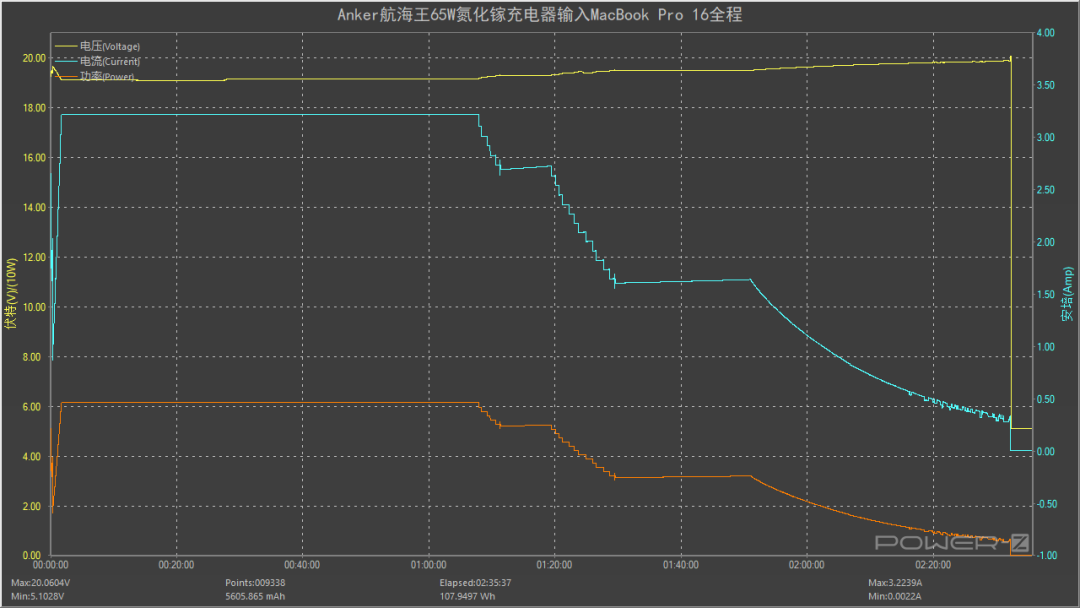The image size is (1080, 608).
Task: Click the Points:009338 value
Action: [x=255, y=583]
